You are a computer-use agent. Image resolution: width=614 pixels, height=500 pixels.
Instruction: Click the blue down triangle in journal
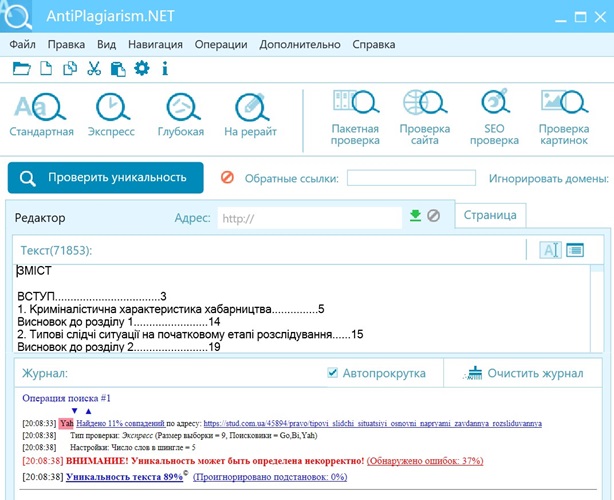tap(74, 411)
